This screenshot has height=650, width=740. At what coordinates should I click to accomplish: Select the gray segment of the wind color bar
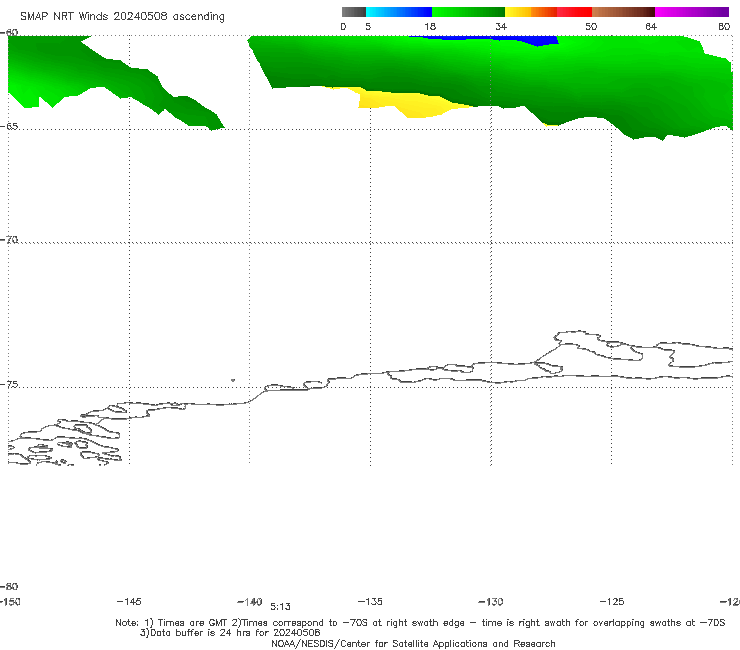tap(353, 12)
